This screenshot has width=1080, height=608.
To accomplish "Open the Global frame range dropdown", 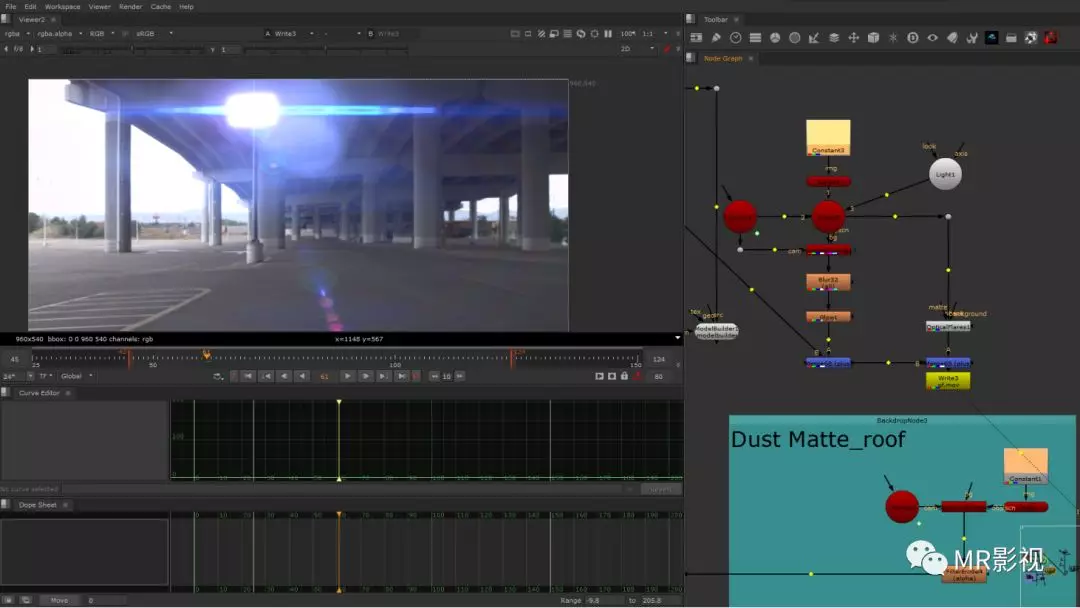I will pos(77,376).
